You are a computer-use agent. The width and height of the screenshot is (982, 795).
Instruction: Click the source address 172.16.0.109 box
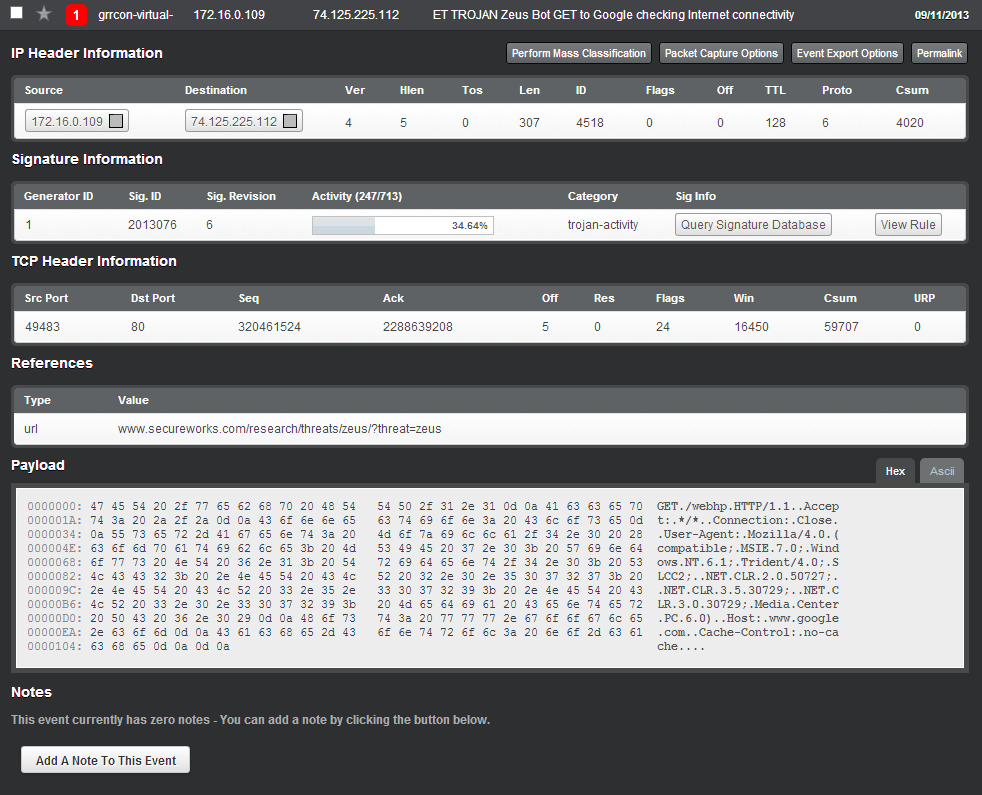67,122
